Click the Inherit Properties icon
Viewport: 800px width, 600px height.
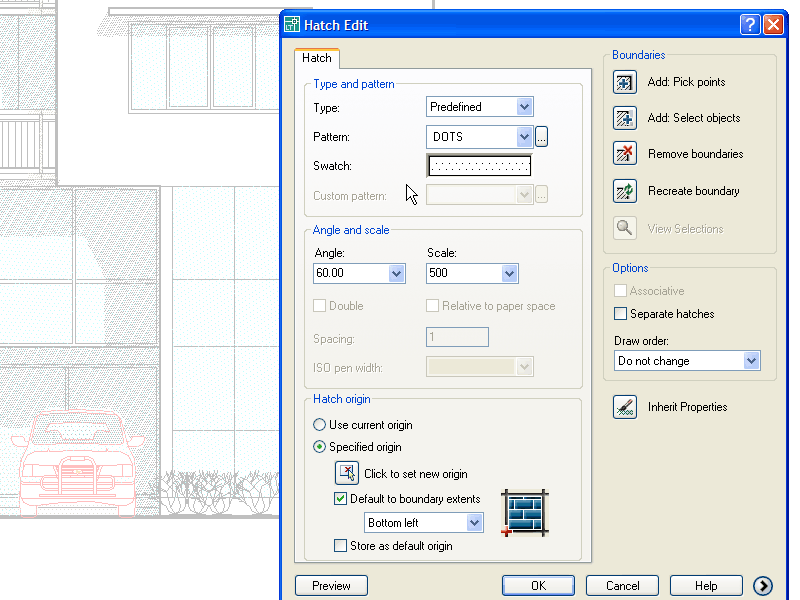click(624, 406)
